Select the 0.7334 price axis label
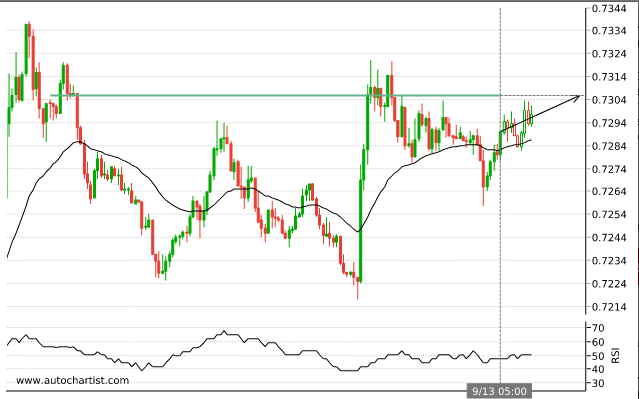Viewport: 639px width, 399px height. click(x=609, y=31)
